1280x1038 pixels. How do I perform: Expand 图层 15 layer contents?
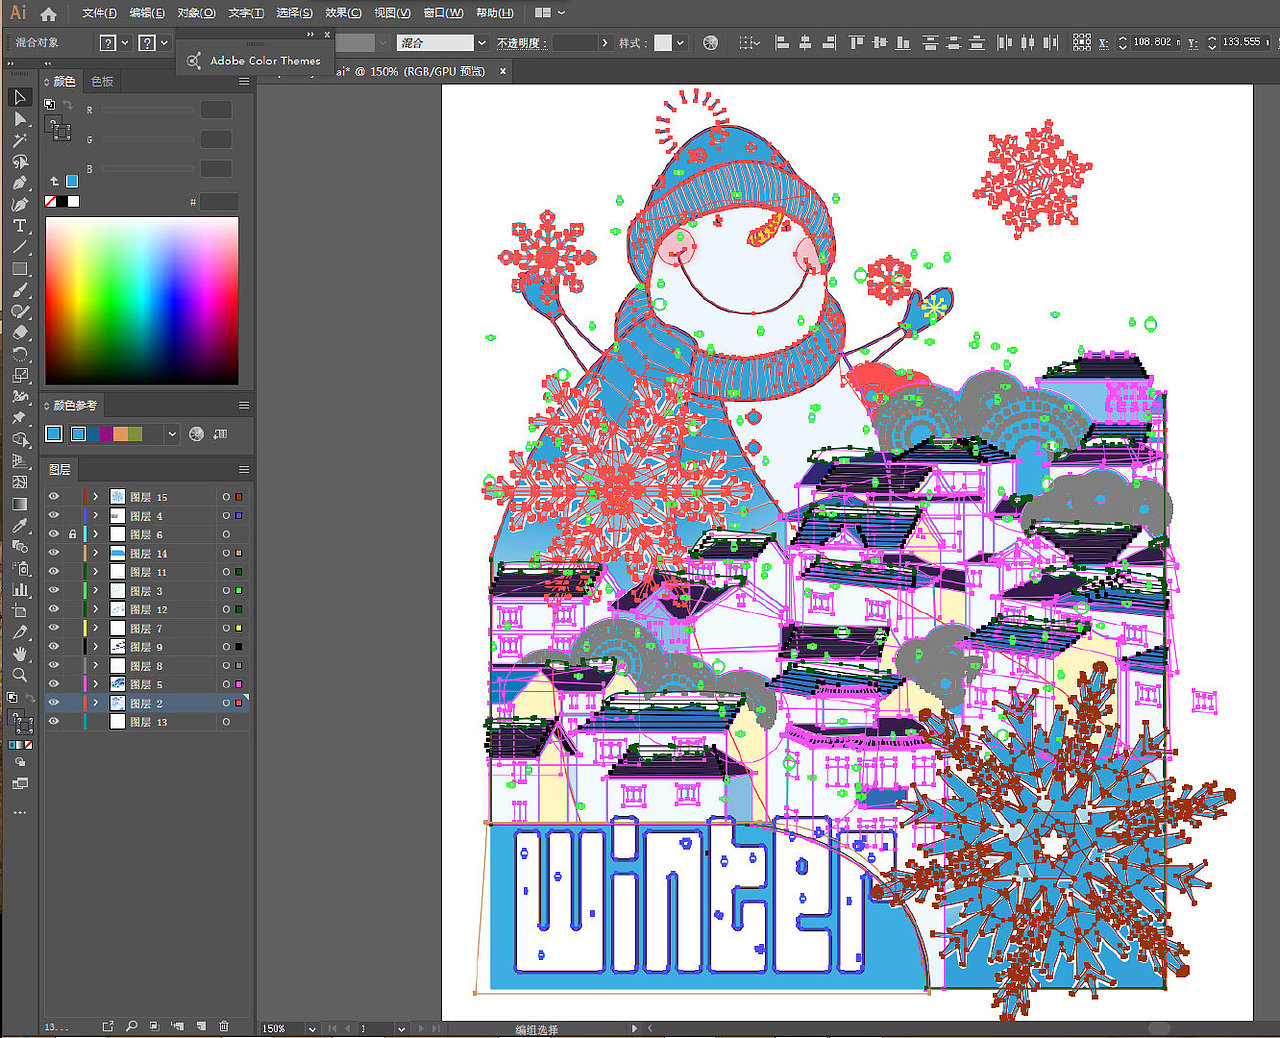[96, 497]
